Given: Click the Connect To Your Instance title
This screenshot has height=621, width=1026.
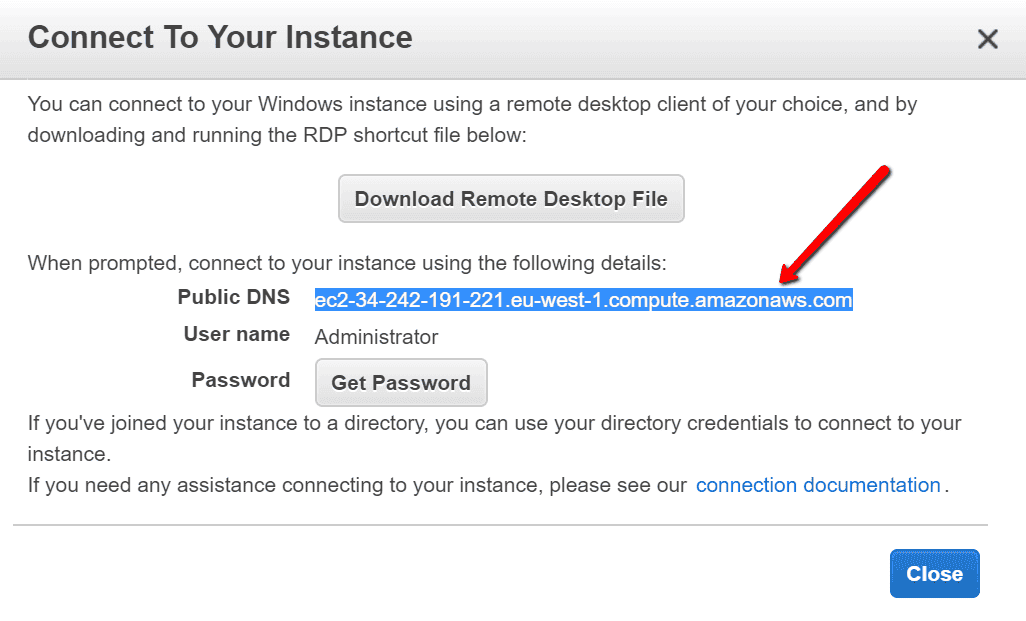Looking at the screenshot, I should (x=220, y=38).
